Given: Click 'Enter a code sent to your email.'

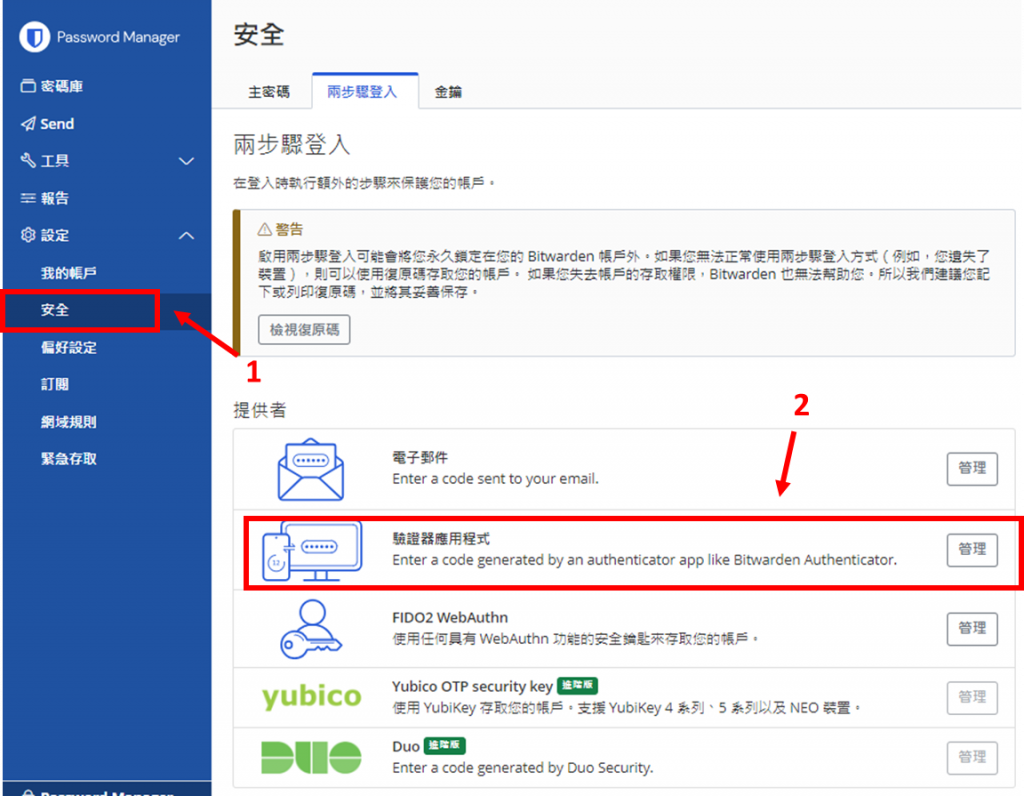Looking at the screenshot, I should click(495, 479).
